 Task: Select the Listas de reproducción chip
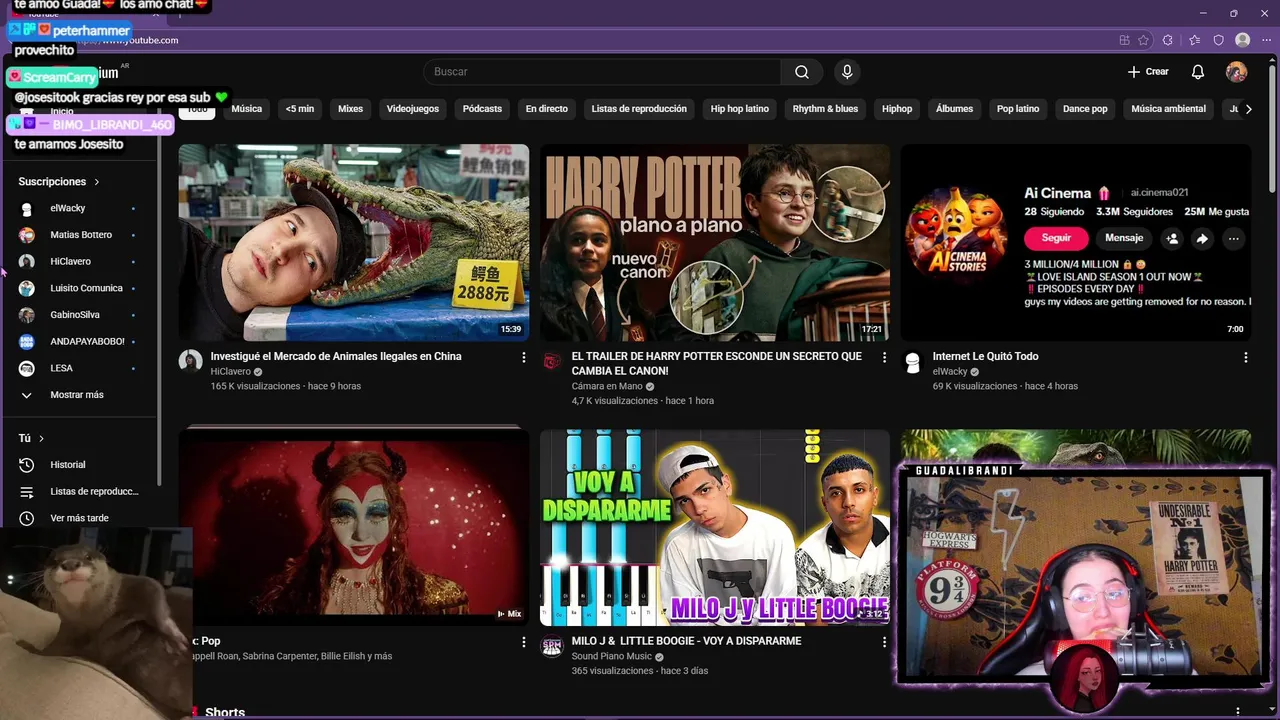pyautogui.click(x=639, y=109)
